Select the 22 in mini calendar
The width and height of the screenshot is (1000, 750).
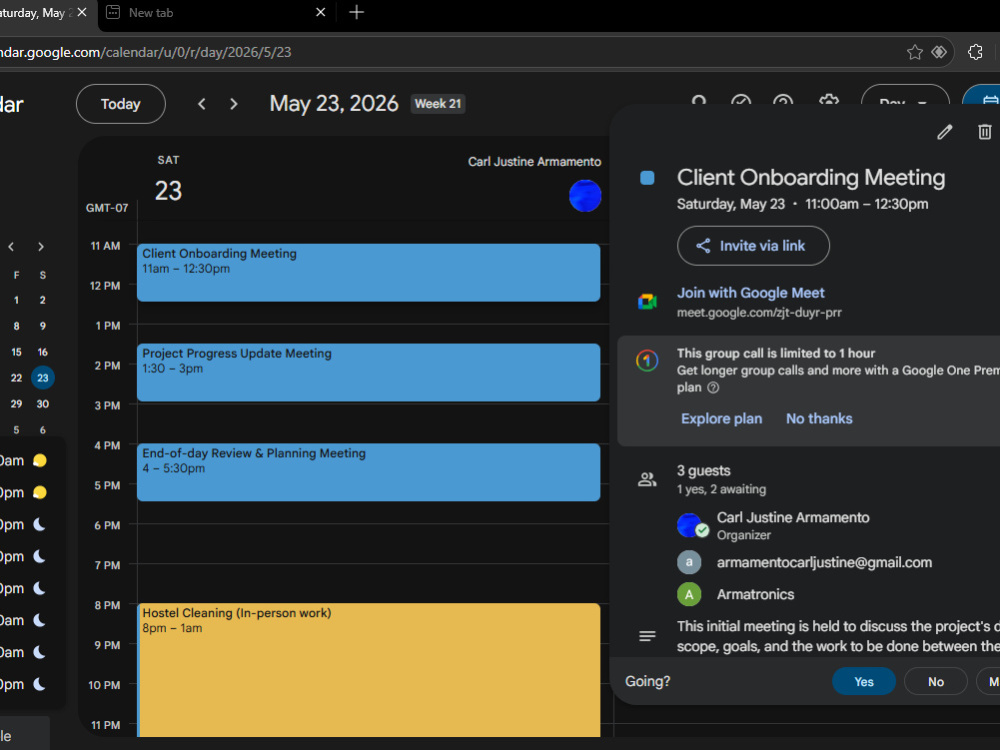coord(17,378)
